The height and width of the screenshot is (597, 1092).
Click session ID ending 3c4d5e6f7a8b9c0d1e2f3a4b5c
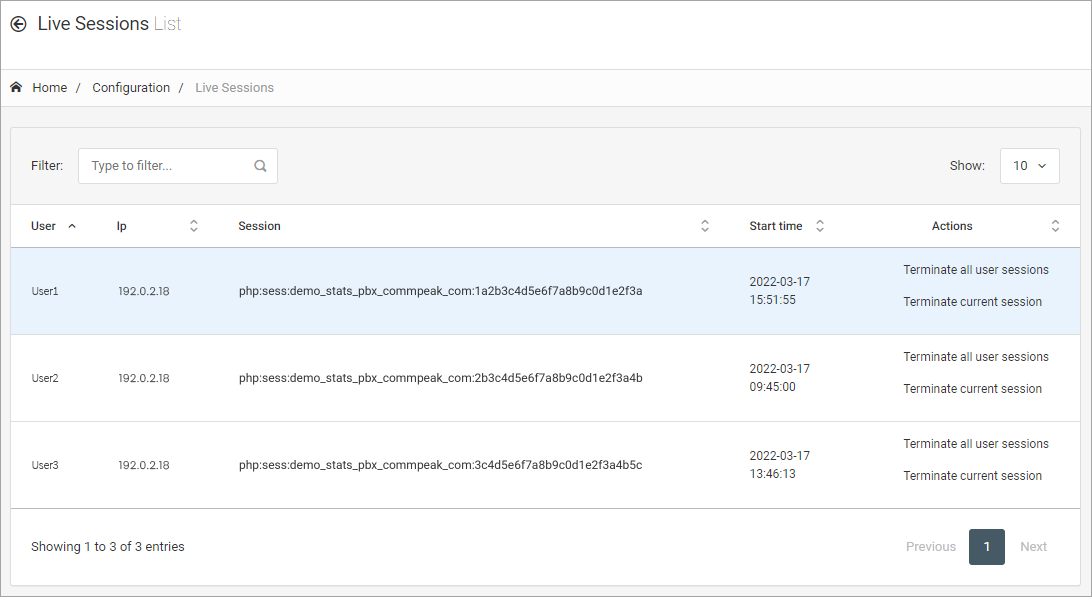(x=440, y=465)
